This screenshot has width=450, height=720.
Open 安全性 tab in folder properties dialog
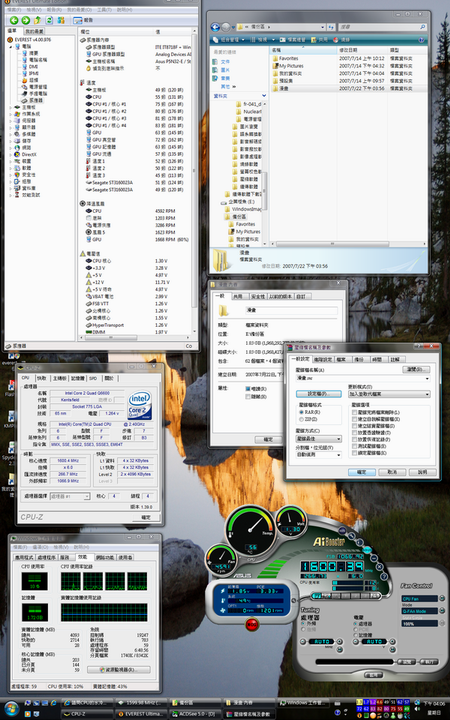(256, 296)
